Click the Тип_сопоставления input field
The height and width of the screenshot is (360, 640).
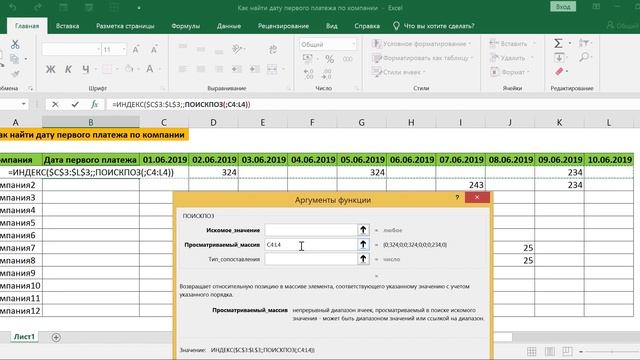click(311, 259)
